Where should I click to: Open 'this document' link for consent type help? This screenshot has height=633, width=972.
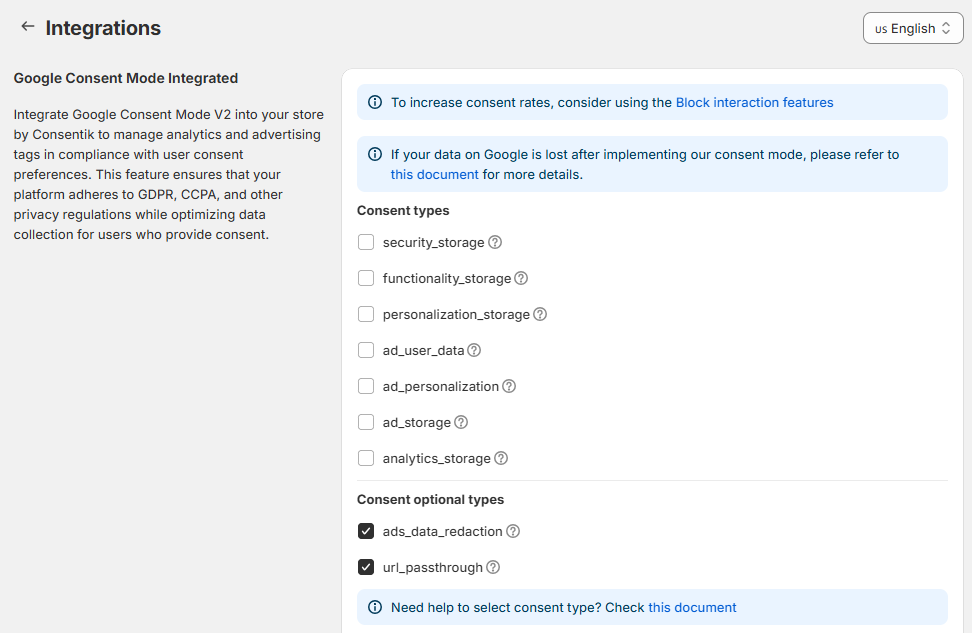pyautogui.click(x=692, y=607)
